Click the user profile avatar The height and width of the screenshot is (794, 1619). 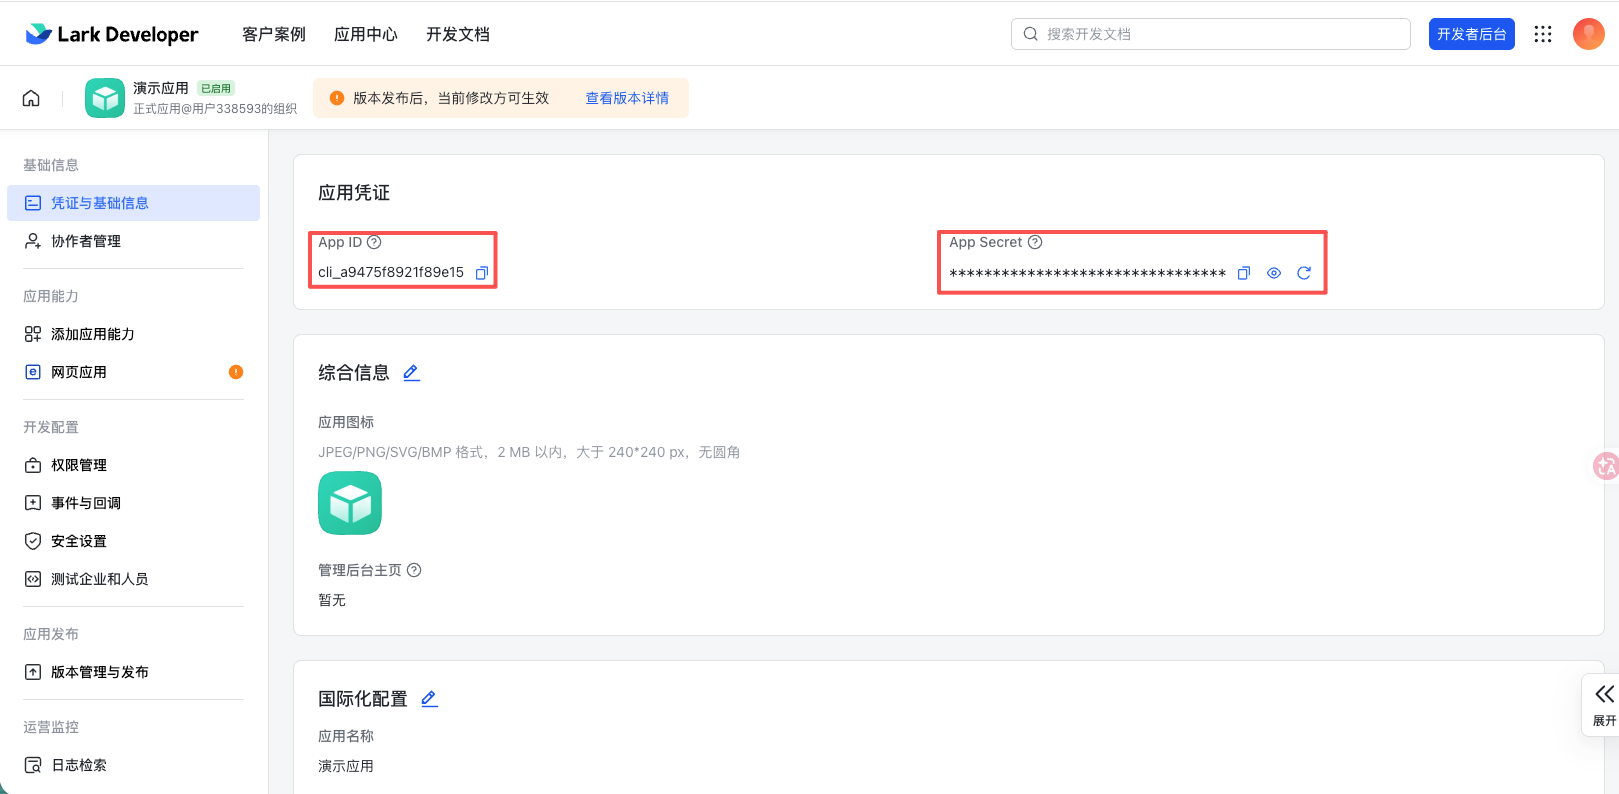coord(1588,34)
